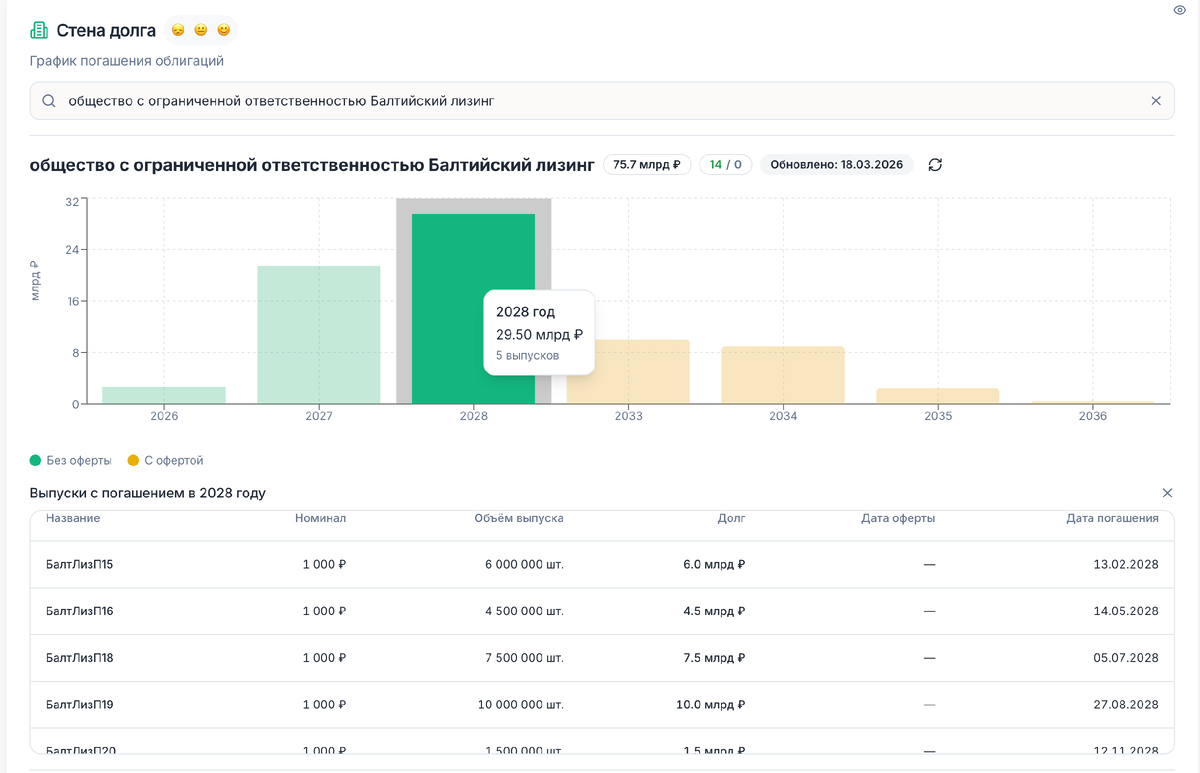Select the highlighted 2028 bar

pyautogui.click(x=474, y=309)
